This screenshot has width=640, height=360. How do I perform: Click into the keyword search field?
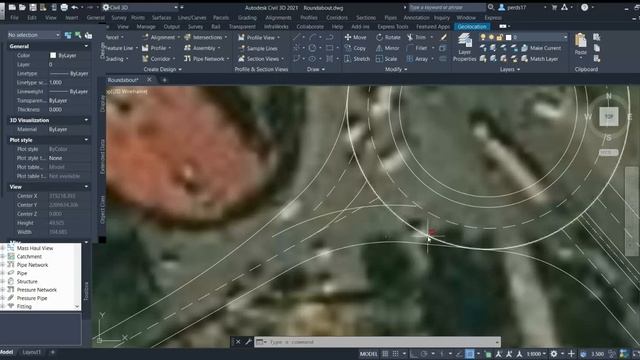[447, 7]
